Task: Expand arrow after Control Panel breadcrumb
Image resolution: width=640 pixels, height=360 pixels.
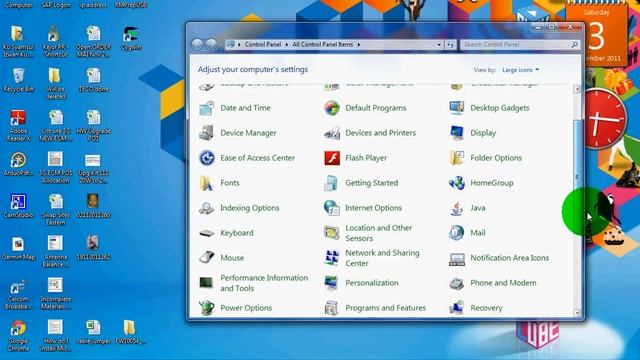Action: click(287, 44)
